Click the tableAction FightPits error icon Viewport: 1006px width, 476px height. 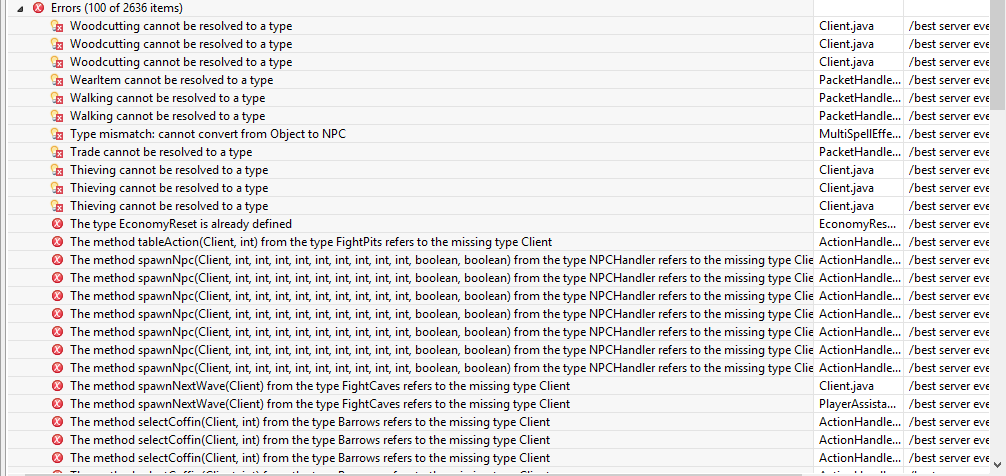click(x=57, y=242)
